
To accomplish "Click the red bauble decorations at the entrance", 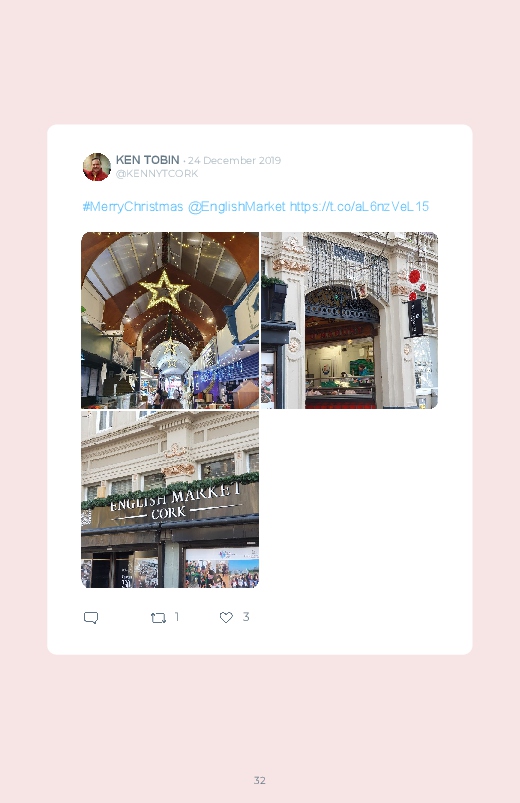I will pyautogui.click(x=416, y=285).
